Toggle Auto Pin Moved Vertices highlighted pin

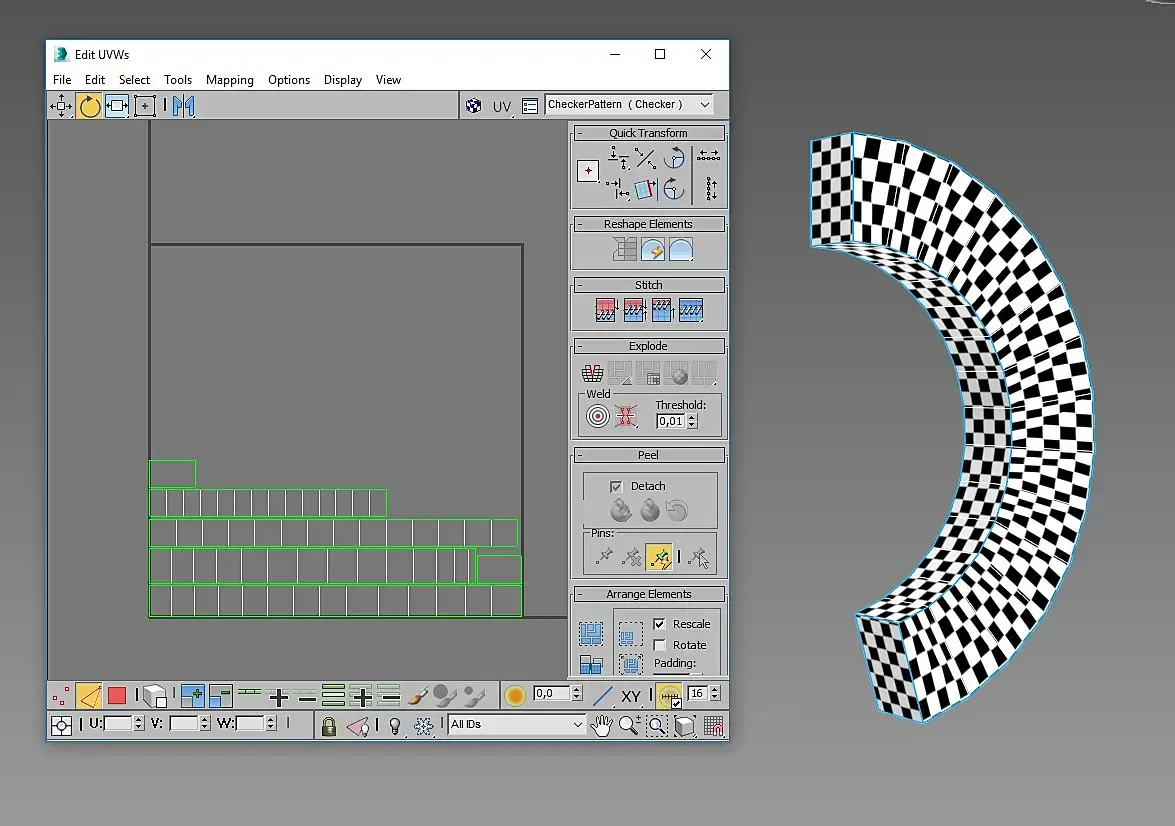coord(659,556)
